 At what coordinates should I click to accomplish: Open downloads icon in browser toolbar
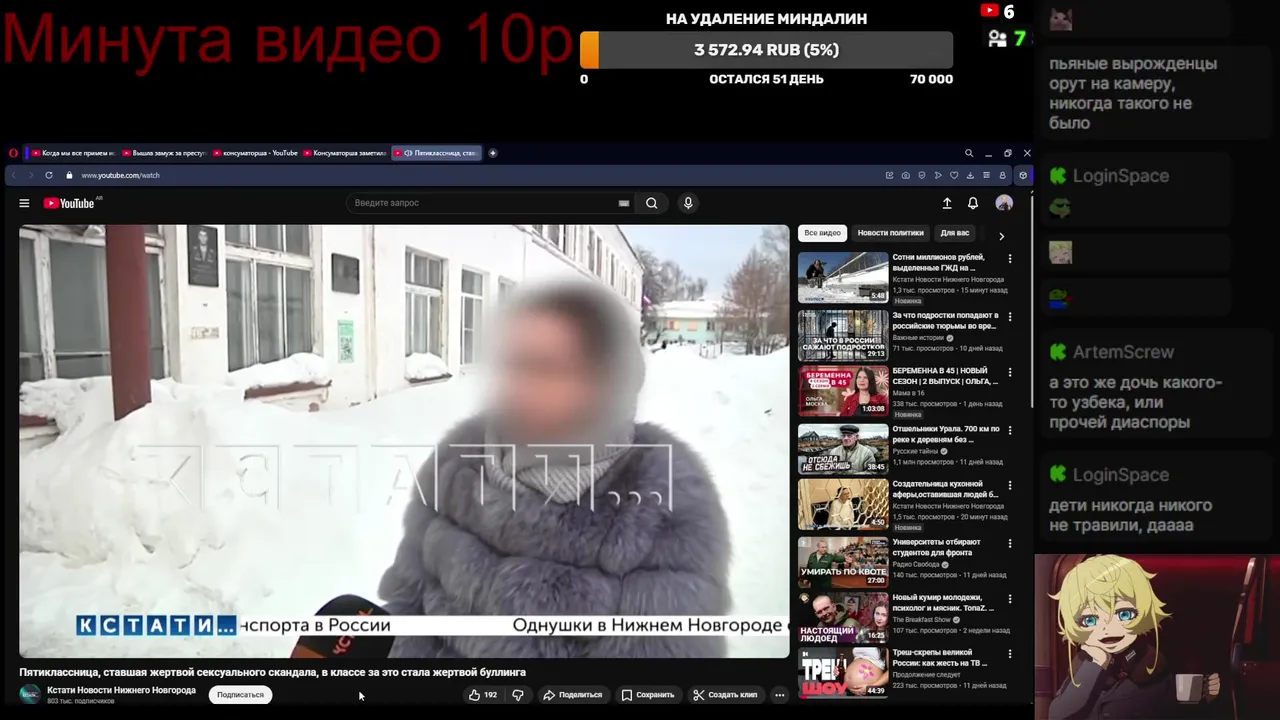pos(970,175)
